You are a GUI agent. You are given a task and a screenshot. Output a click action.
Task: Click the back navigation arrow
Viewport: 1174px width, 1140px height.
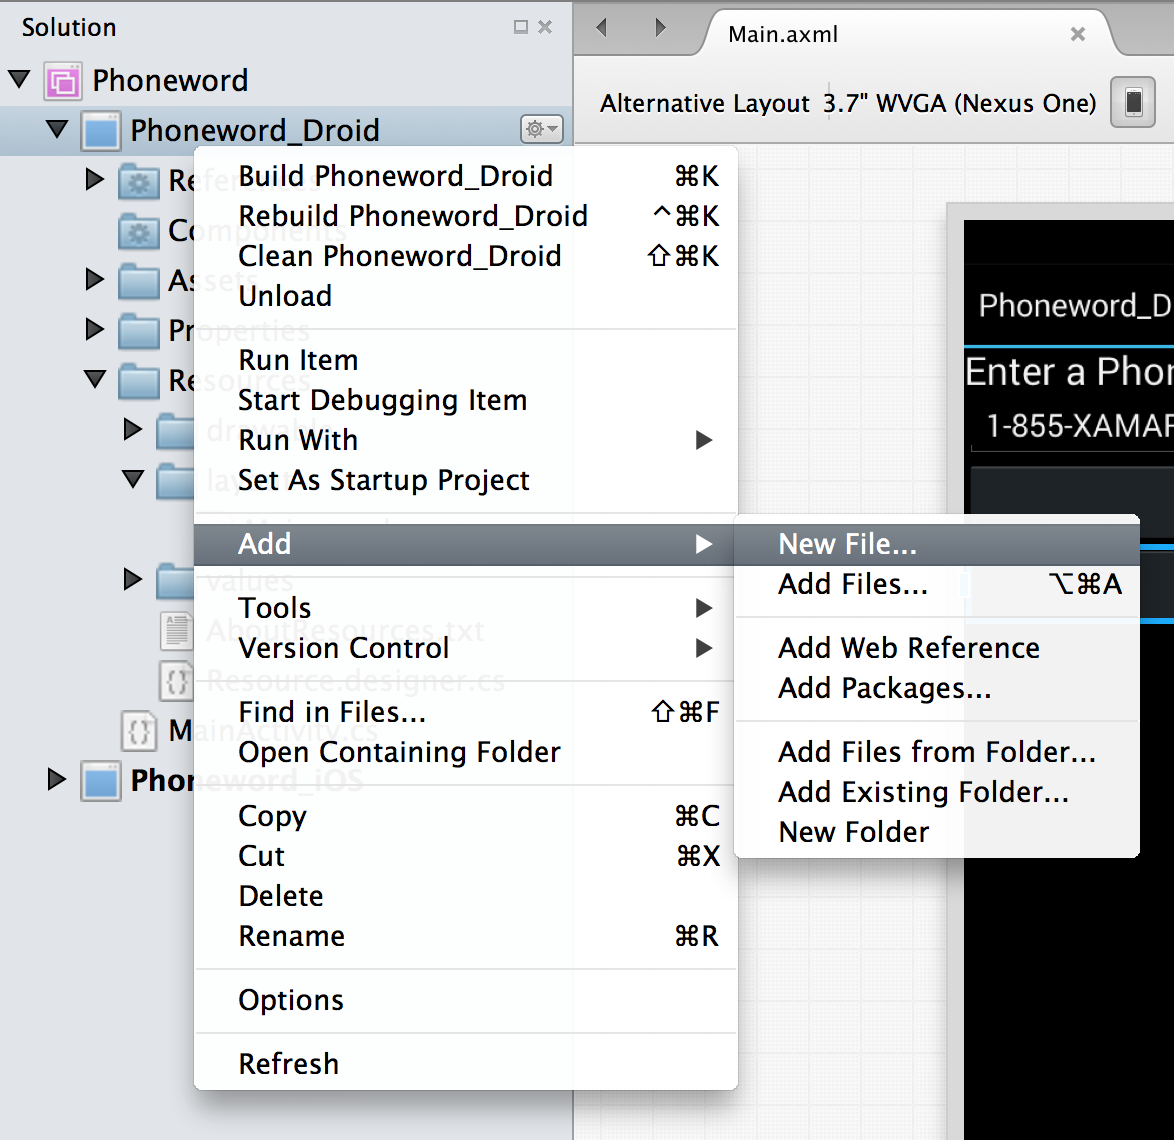(x=602, y=28)
